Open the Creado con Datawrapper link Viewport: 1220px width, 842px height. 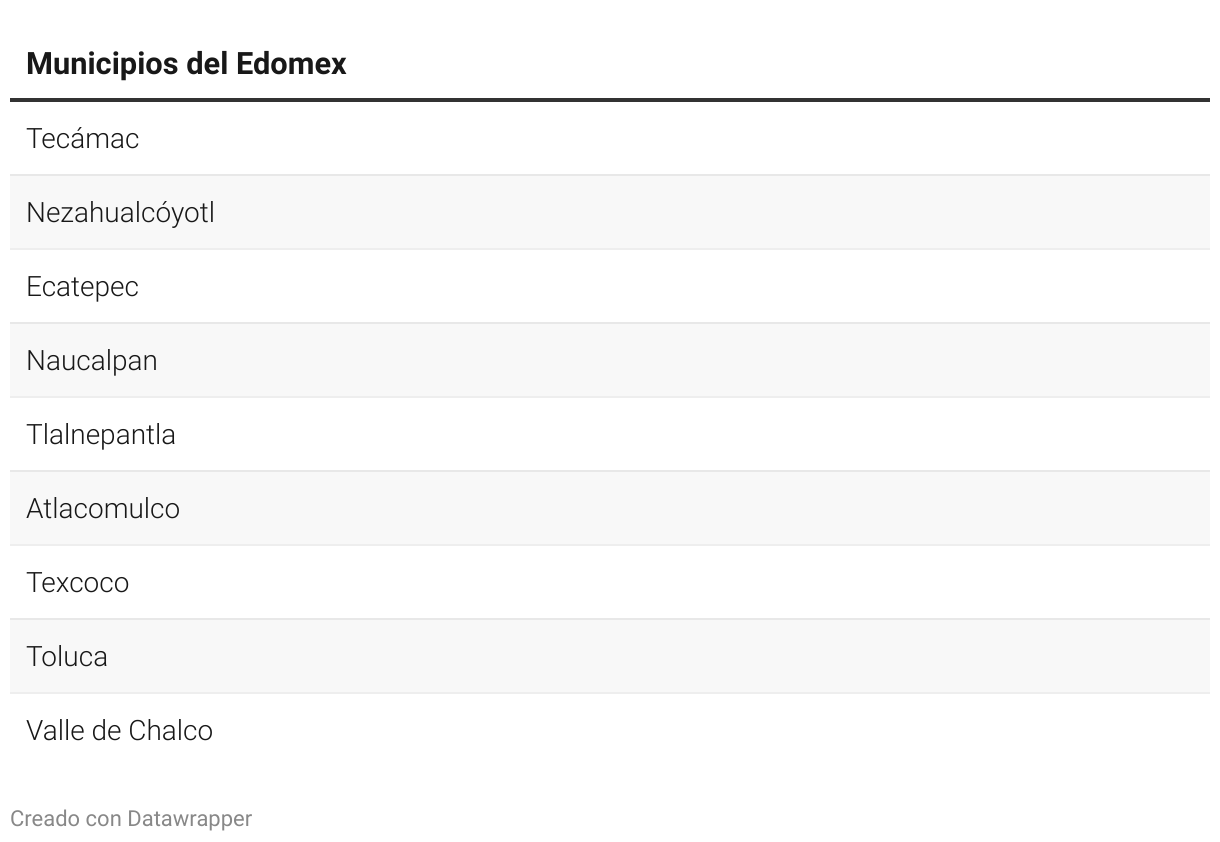[x=131, y=819]
